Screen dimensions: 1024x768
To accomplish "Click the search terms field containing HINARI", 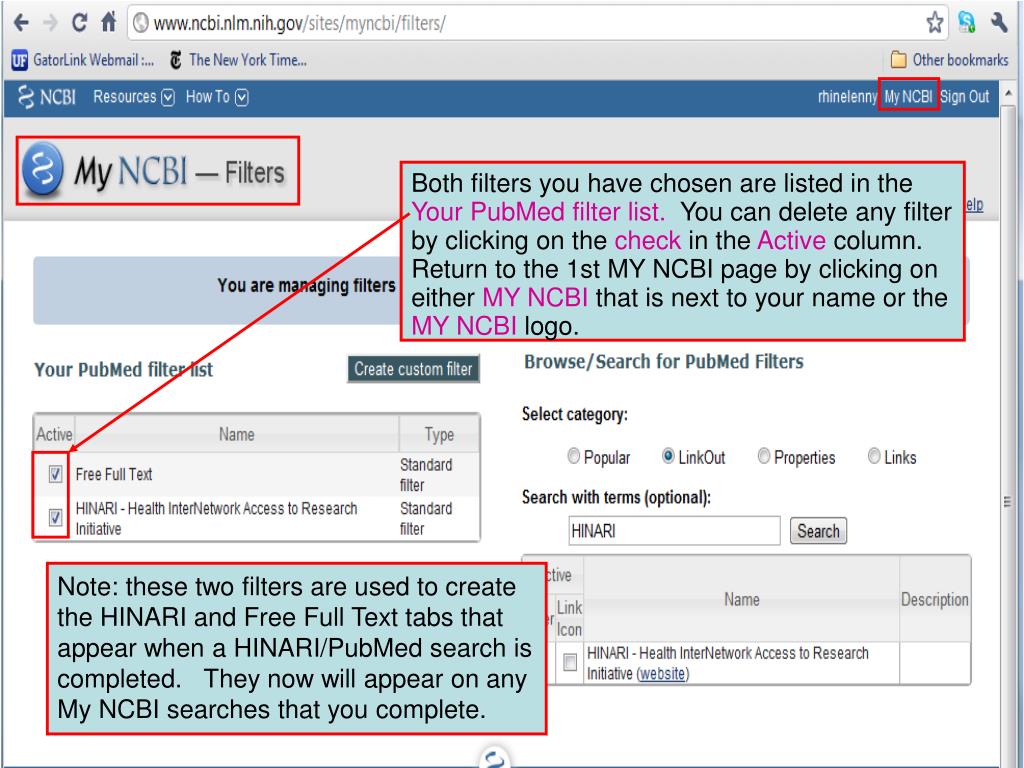I will tap(674, 531).
